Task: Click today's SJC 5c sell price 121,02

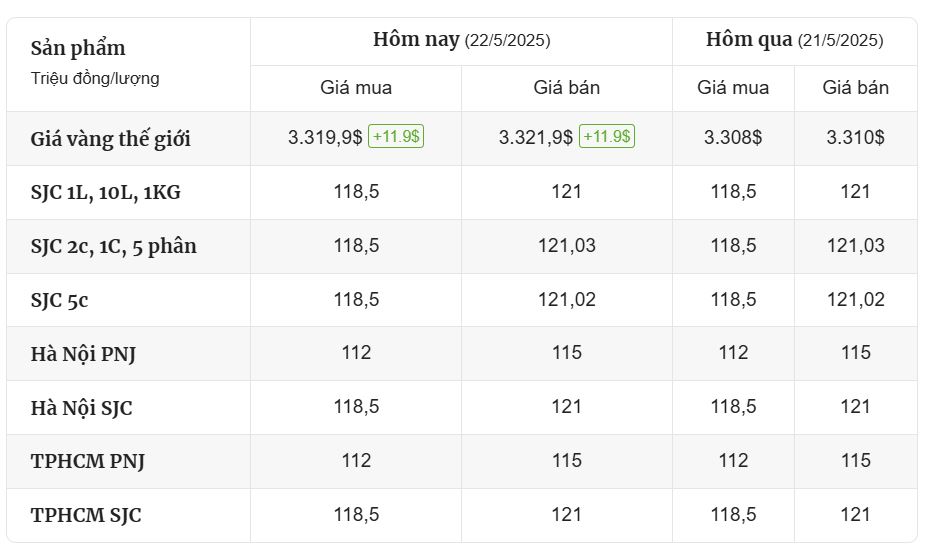Action: 566,299
